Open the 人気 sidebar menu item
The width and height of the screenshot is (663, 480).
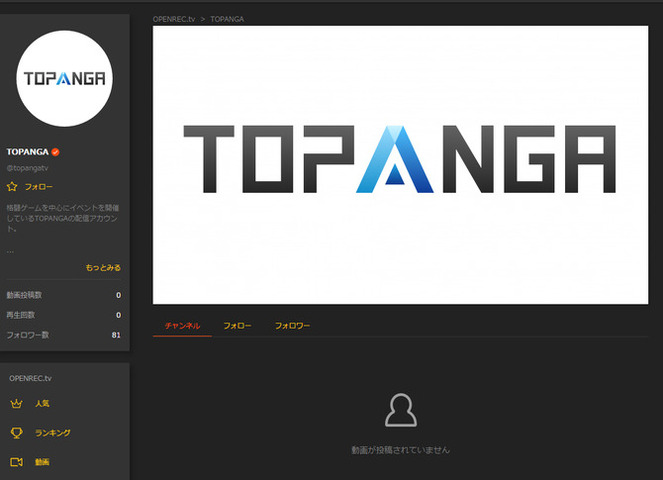[x=42, y=403]
